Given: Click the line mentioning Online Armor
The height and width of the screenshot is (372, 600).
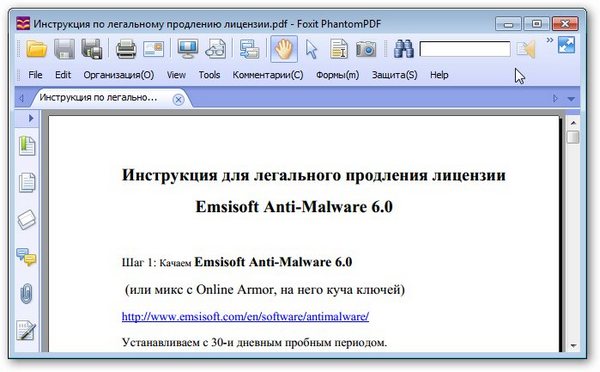Looking at the screenshot, I should tap(265, 290).
